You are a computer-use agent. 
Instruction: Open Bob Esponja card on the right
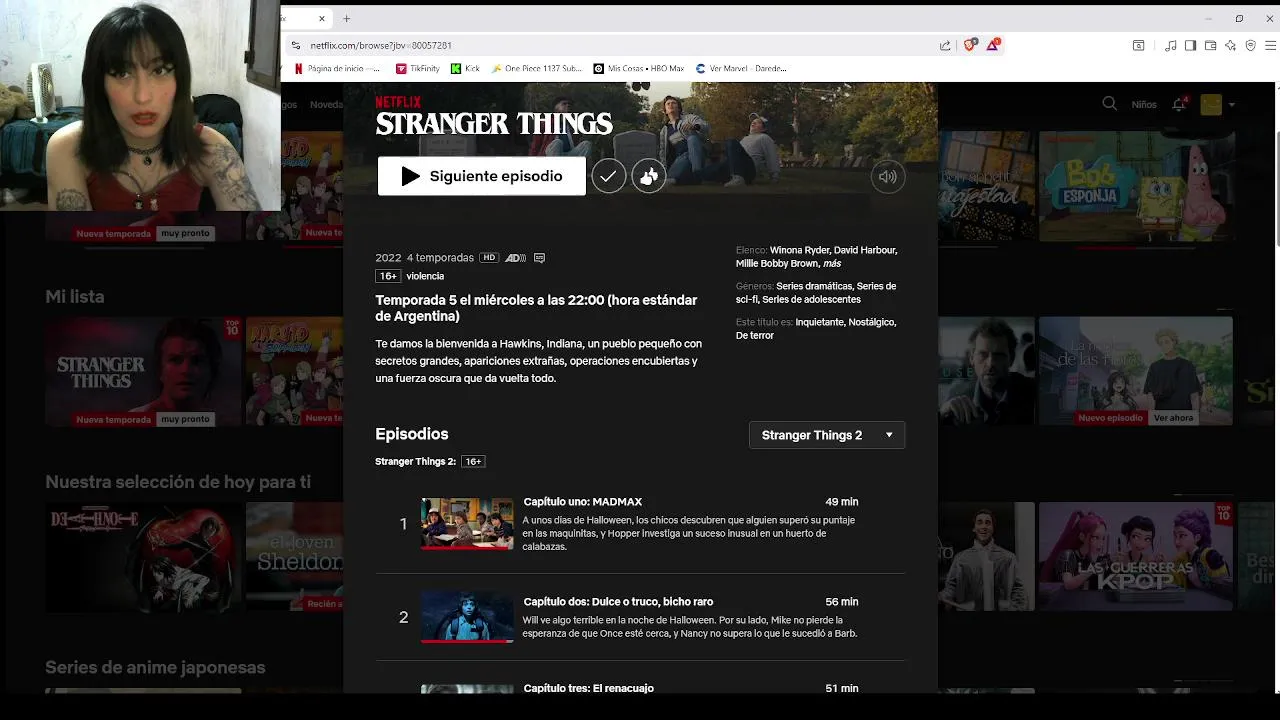(1135, 186)
